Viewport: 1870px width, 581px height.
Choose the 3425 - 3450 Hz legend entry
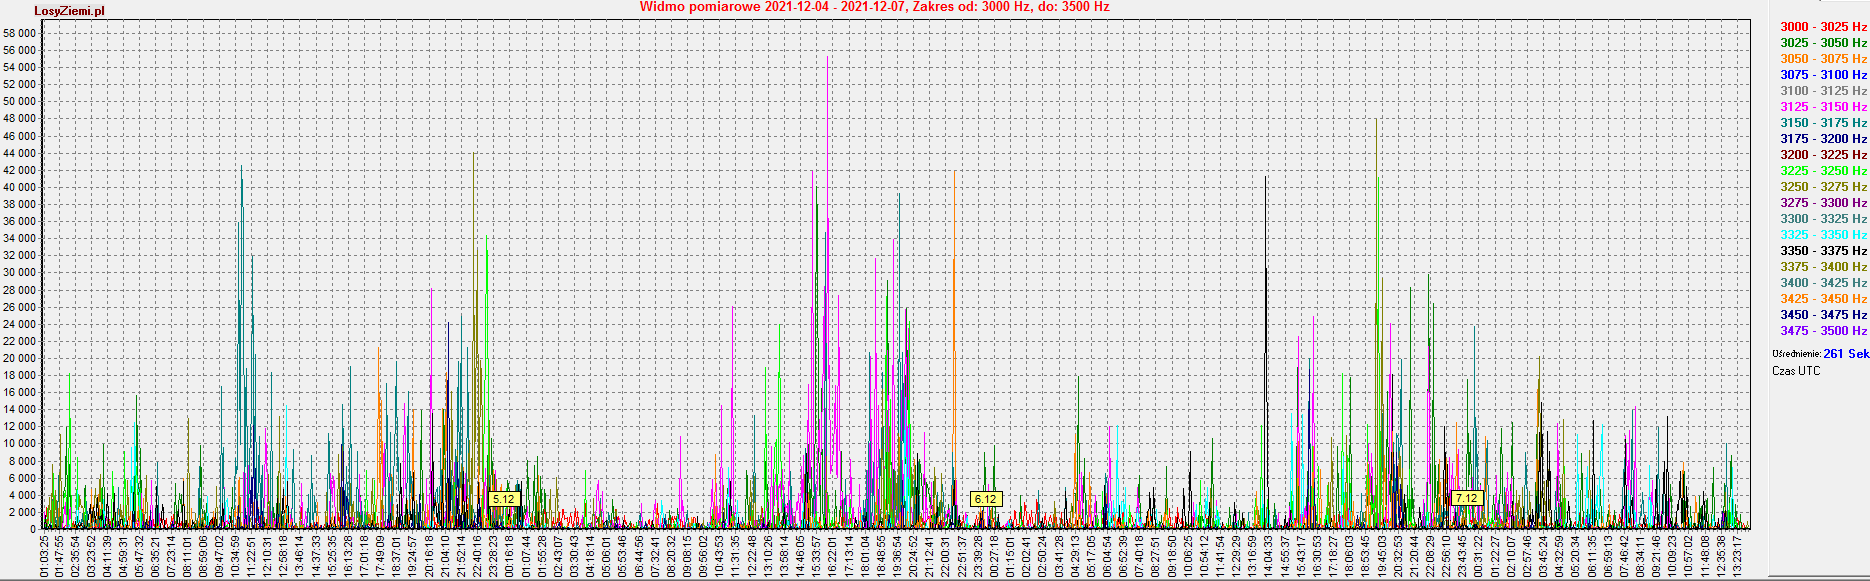[x=1823, y=299]
